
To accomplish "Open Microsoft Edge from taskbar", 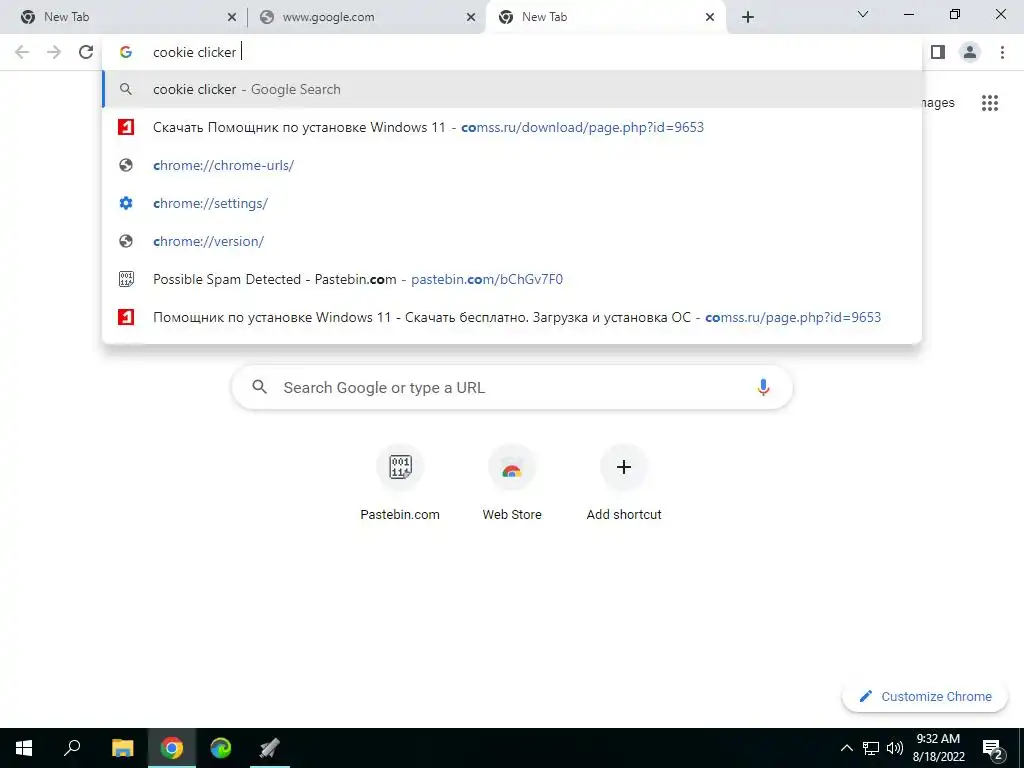I will [x=221, y=748].
